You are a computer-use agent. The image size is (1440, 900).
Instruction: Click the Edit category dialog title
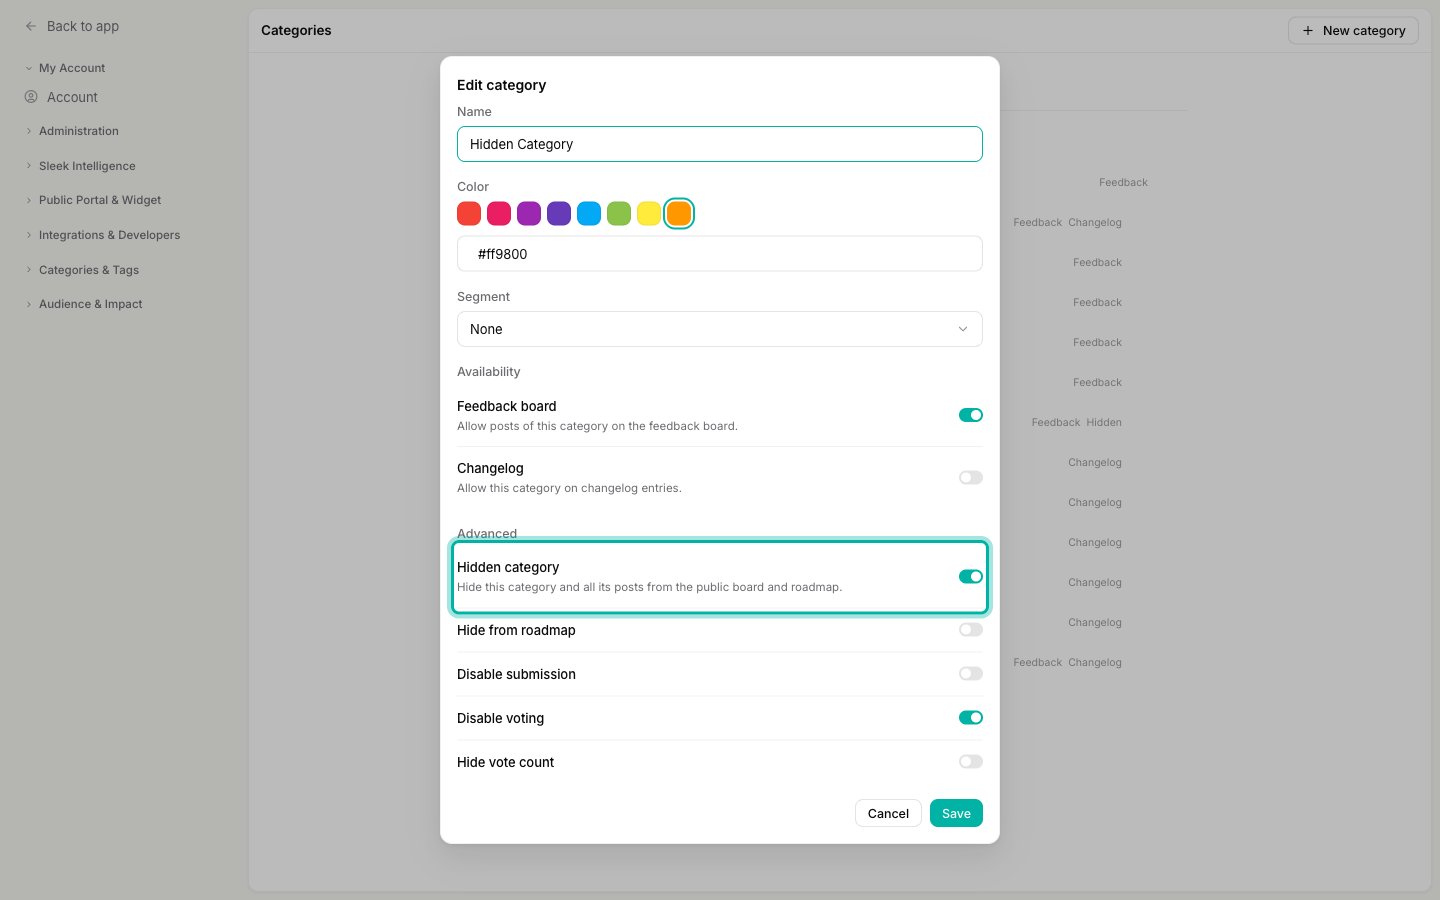pos(502,85)
